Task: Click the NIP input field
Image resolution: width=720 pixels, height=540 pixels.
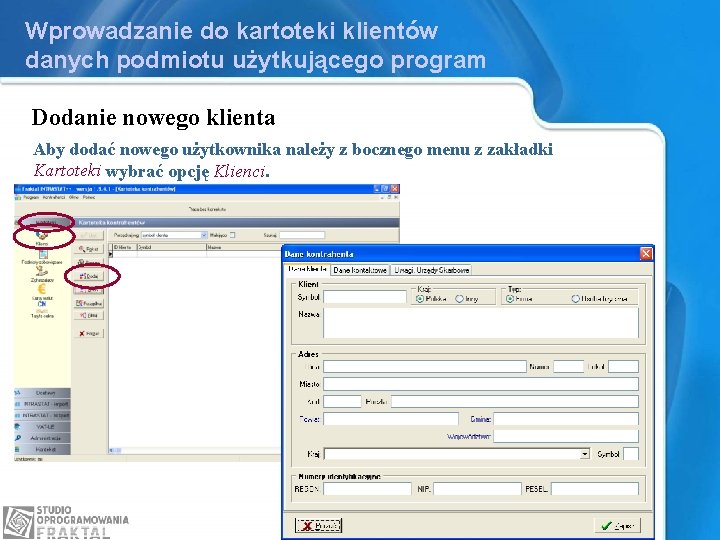Action: (x=478, y=489)
